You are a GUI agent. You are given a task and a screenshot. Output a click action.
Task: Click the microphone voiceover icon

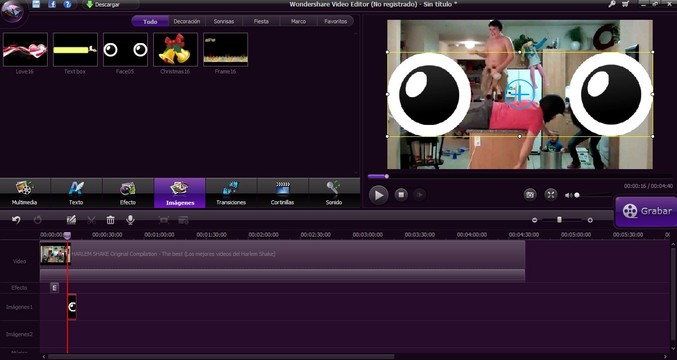(130, 220)
